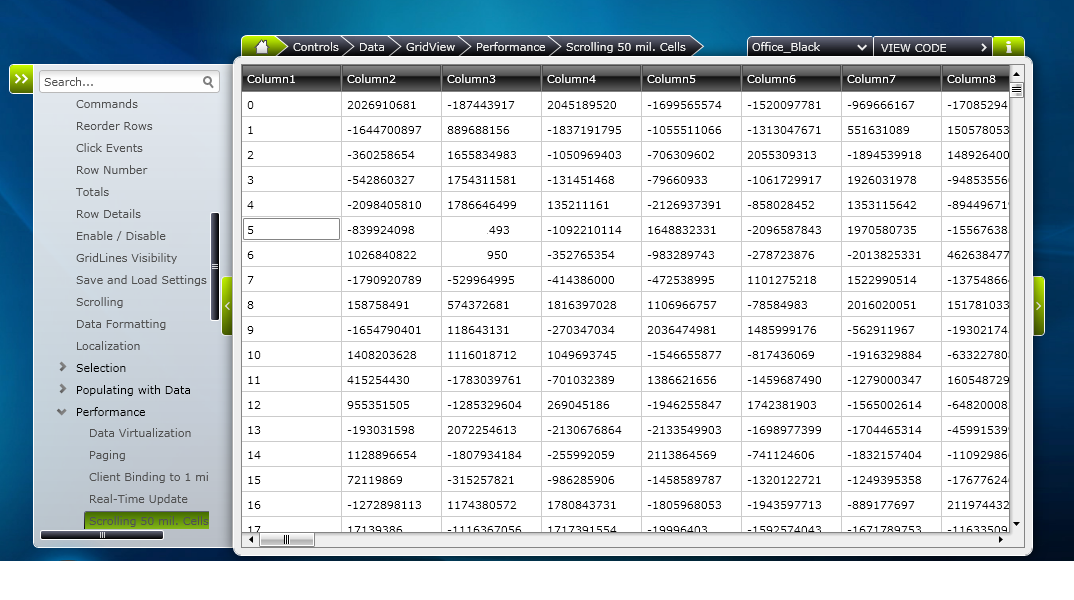Image resolution: width=1074 pixels, height=600 pixels.
Task: Expand the Selection tree node
Action: click(62, 367)
